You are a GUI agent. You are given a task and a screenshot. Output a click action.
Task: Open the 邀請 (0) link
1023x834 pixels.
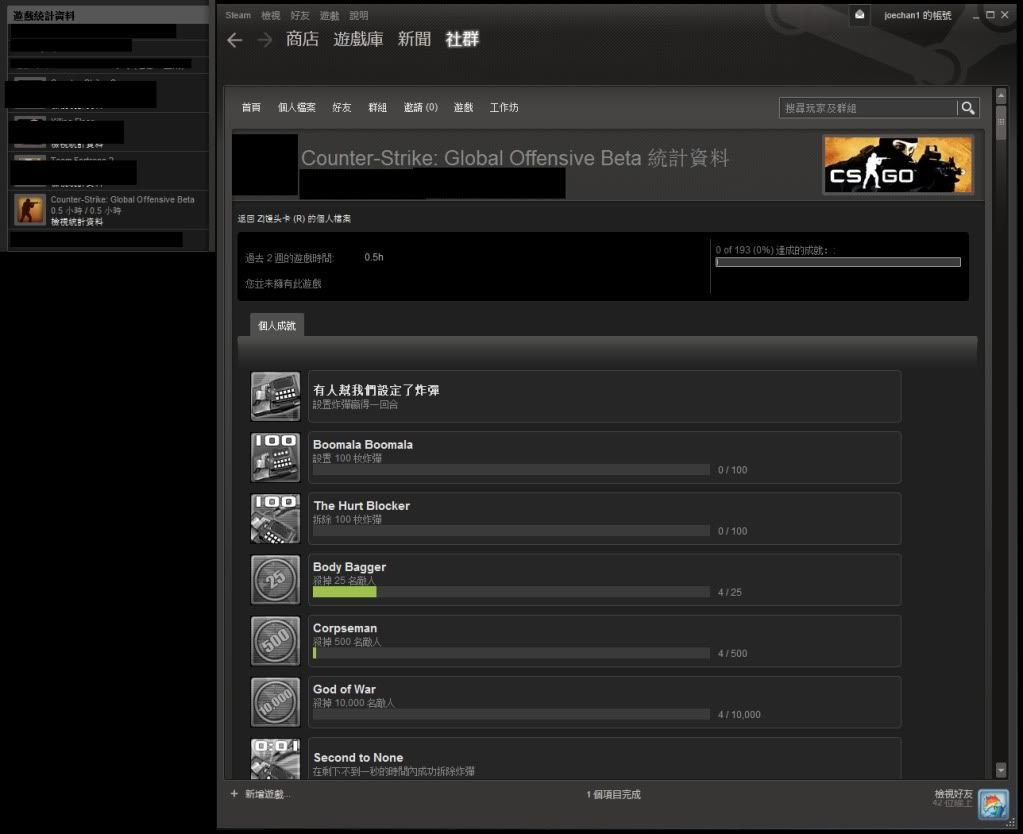[421, 107]
